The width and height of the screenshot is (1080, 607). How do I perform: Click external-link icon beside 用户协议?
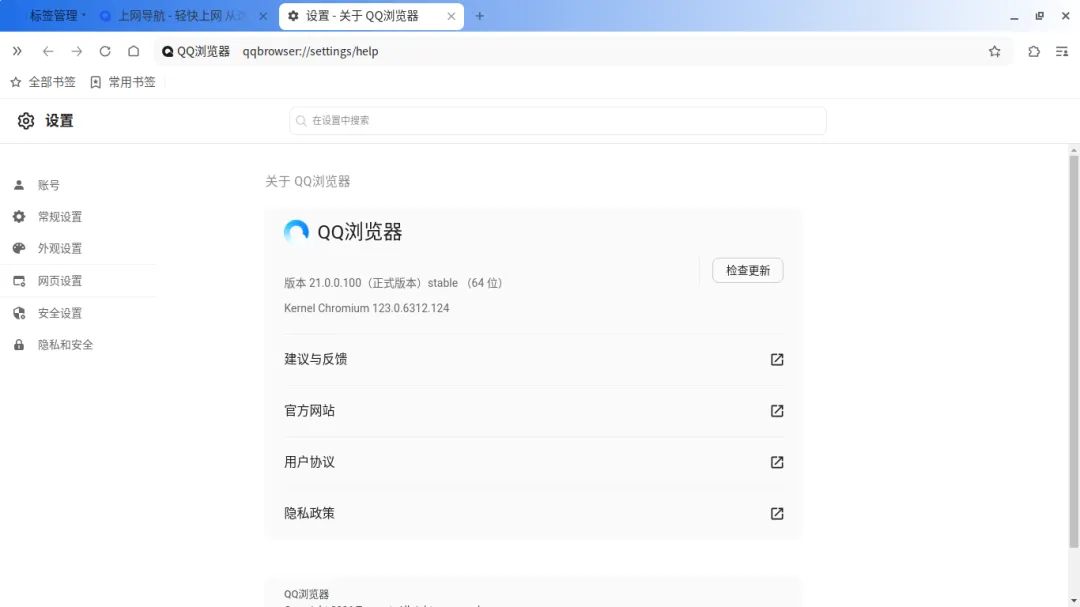pyautogui.click(x=777, y=462)
